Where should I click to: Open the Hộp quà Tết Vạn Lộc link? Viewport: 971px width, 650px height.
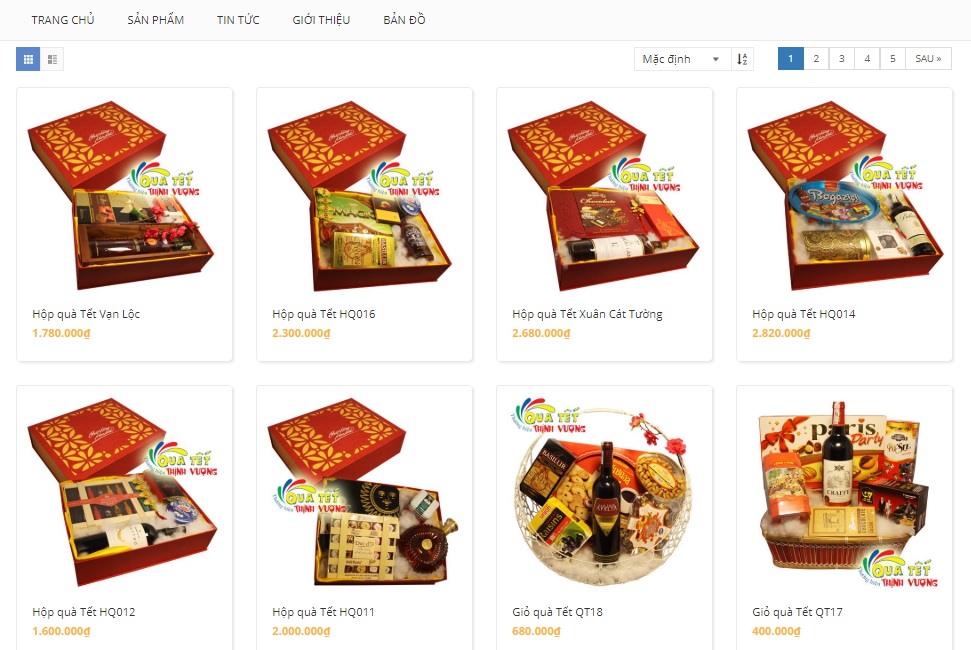(86, 314)
